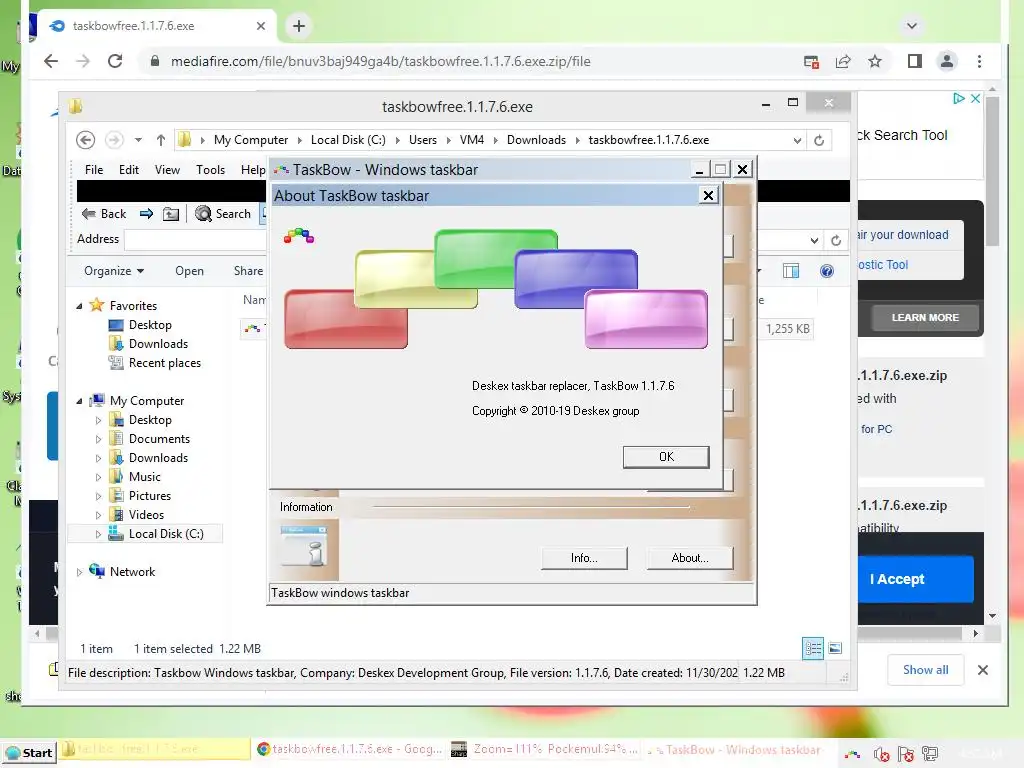
Task: Expand Desktop under My Computer
Action: point(99,420)
